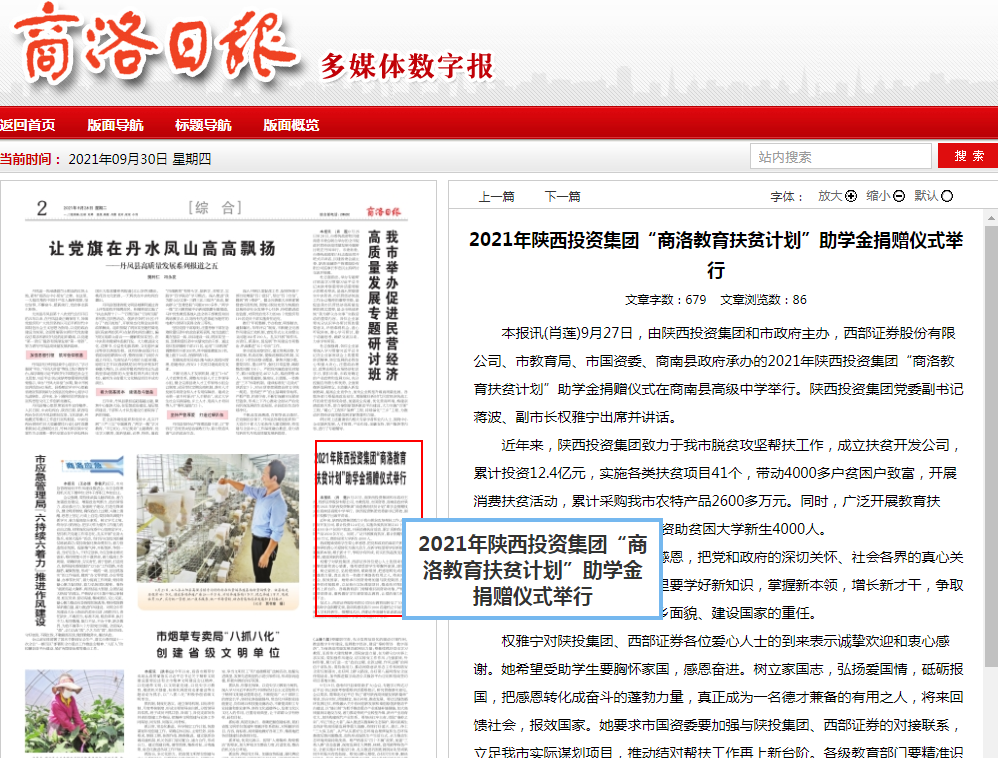
Task: Go to next article via 下一篇
Action: click(x=562, y=196)
